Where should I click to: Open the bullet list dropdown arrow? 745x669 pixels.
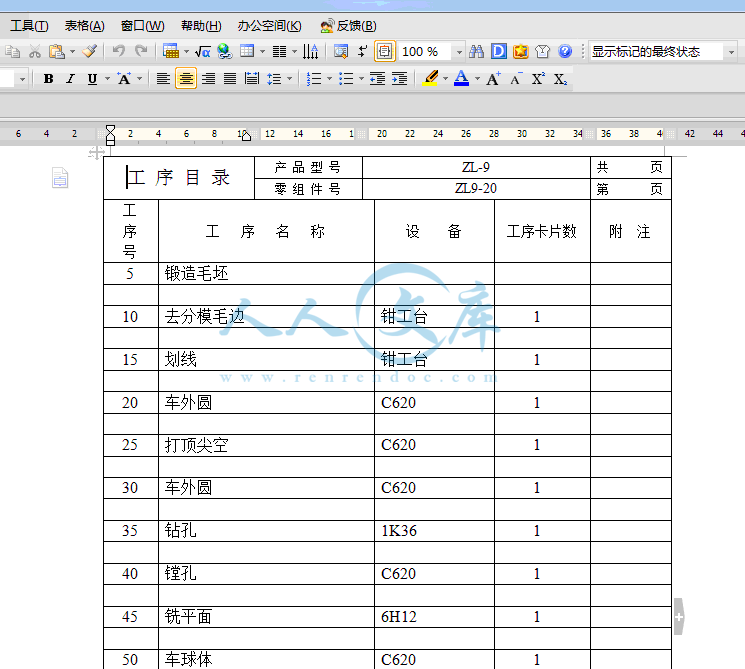point(361,79)
